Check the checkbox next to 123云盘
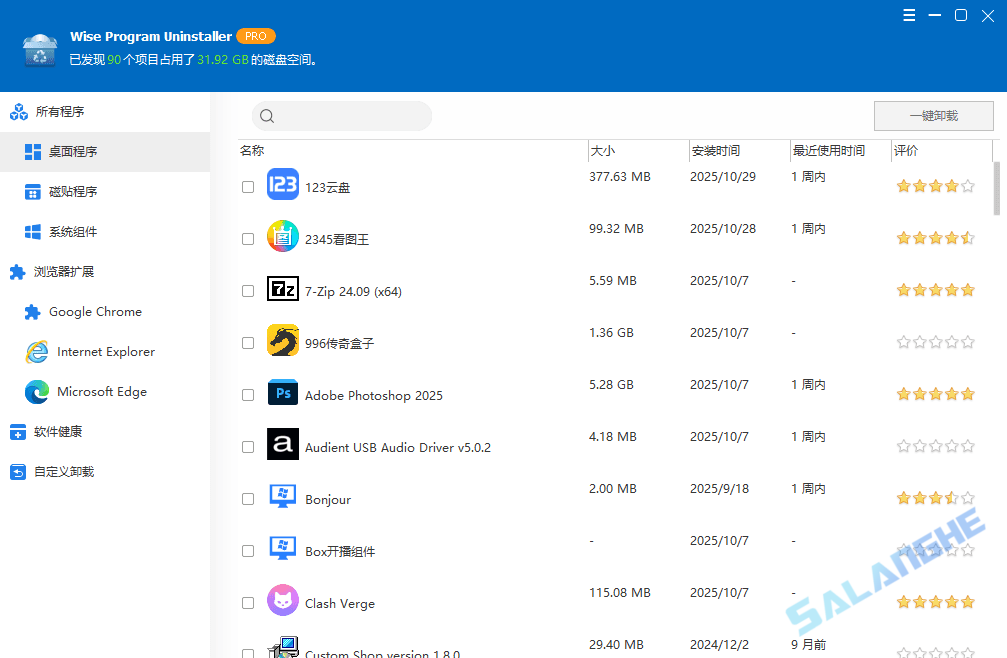The width and height of the screenshot is (1007, 658). 247,186
